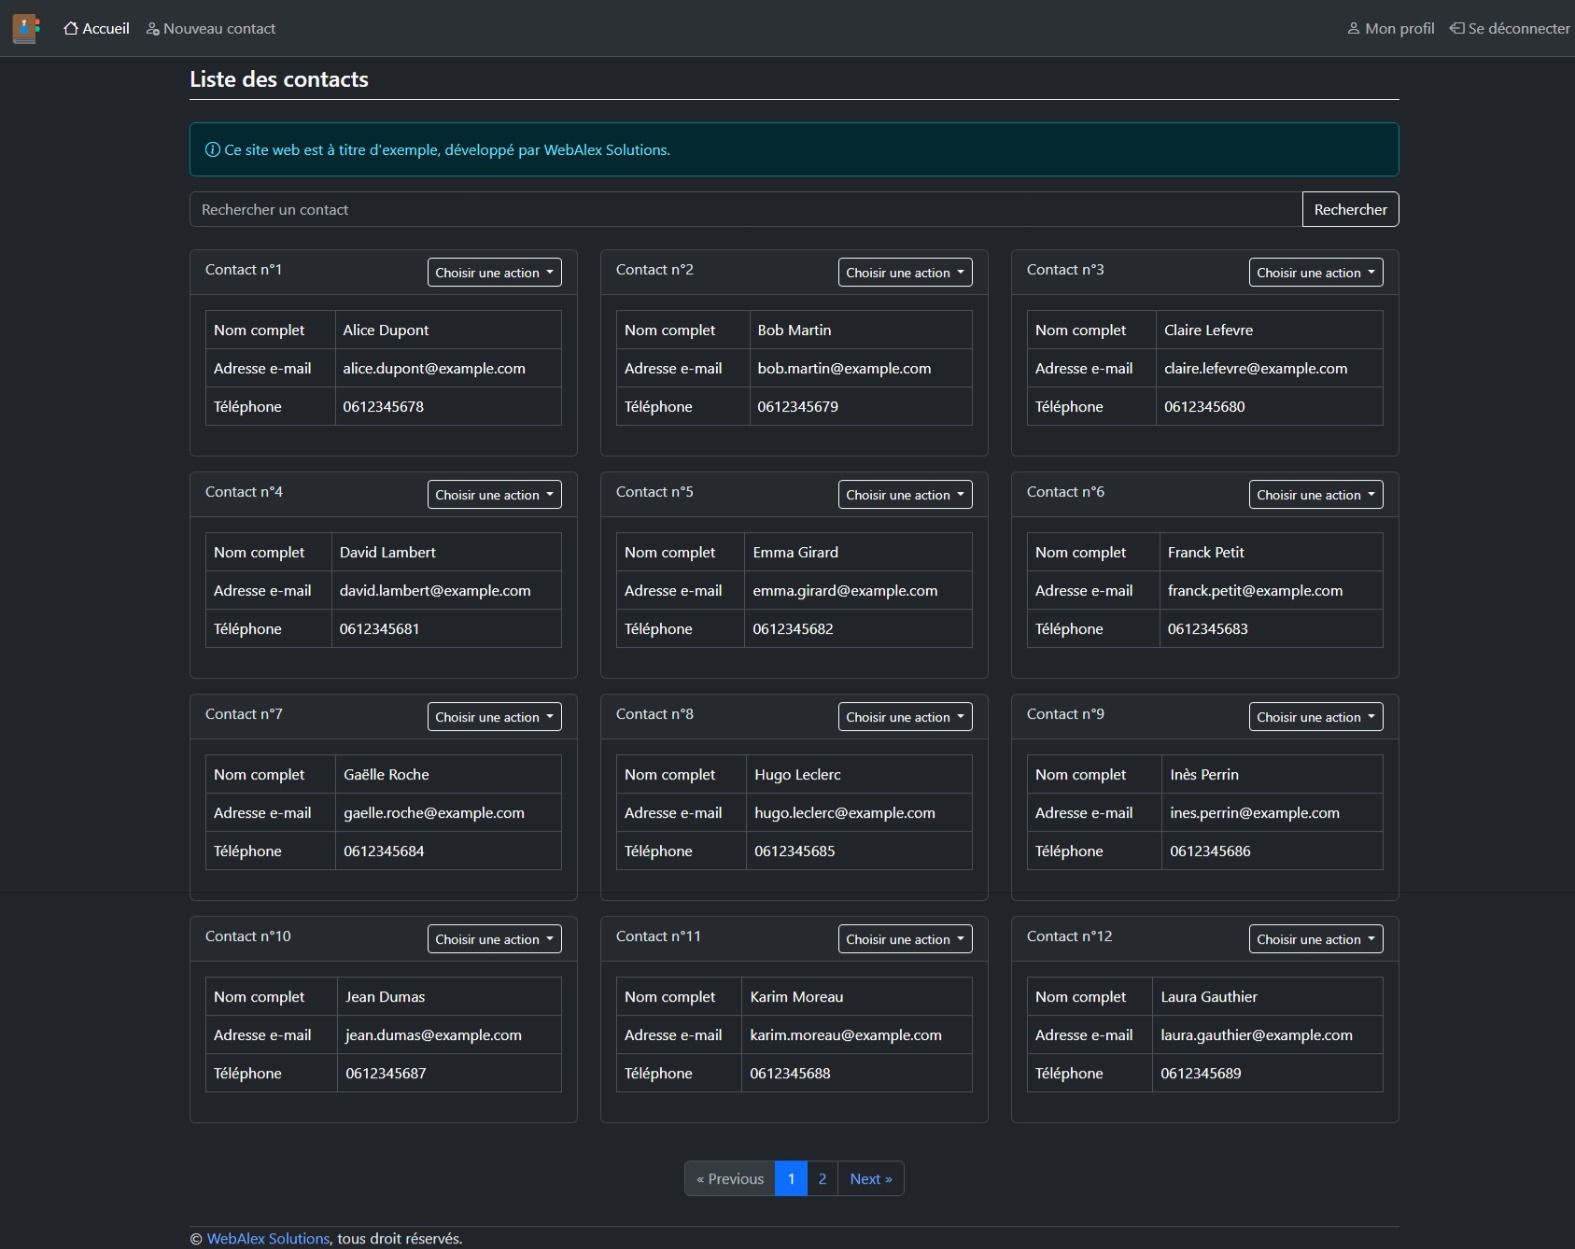Open the WebAlex Solutions footer link

point(268,1239)
